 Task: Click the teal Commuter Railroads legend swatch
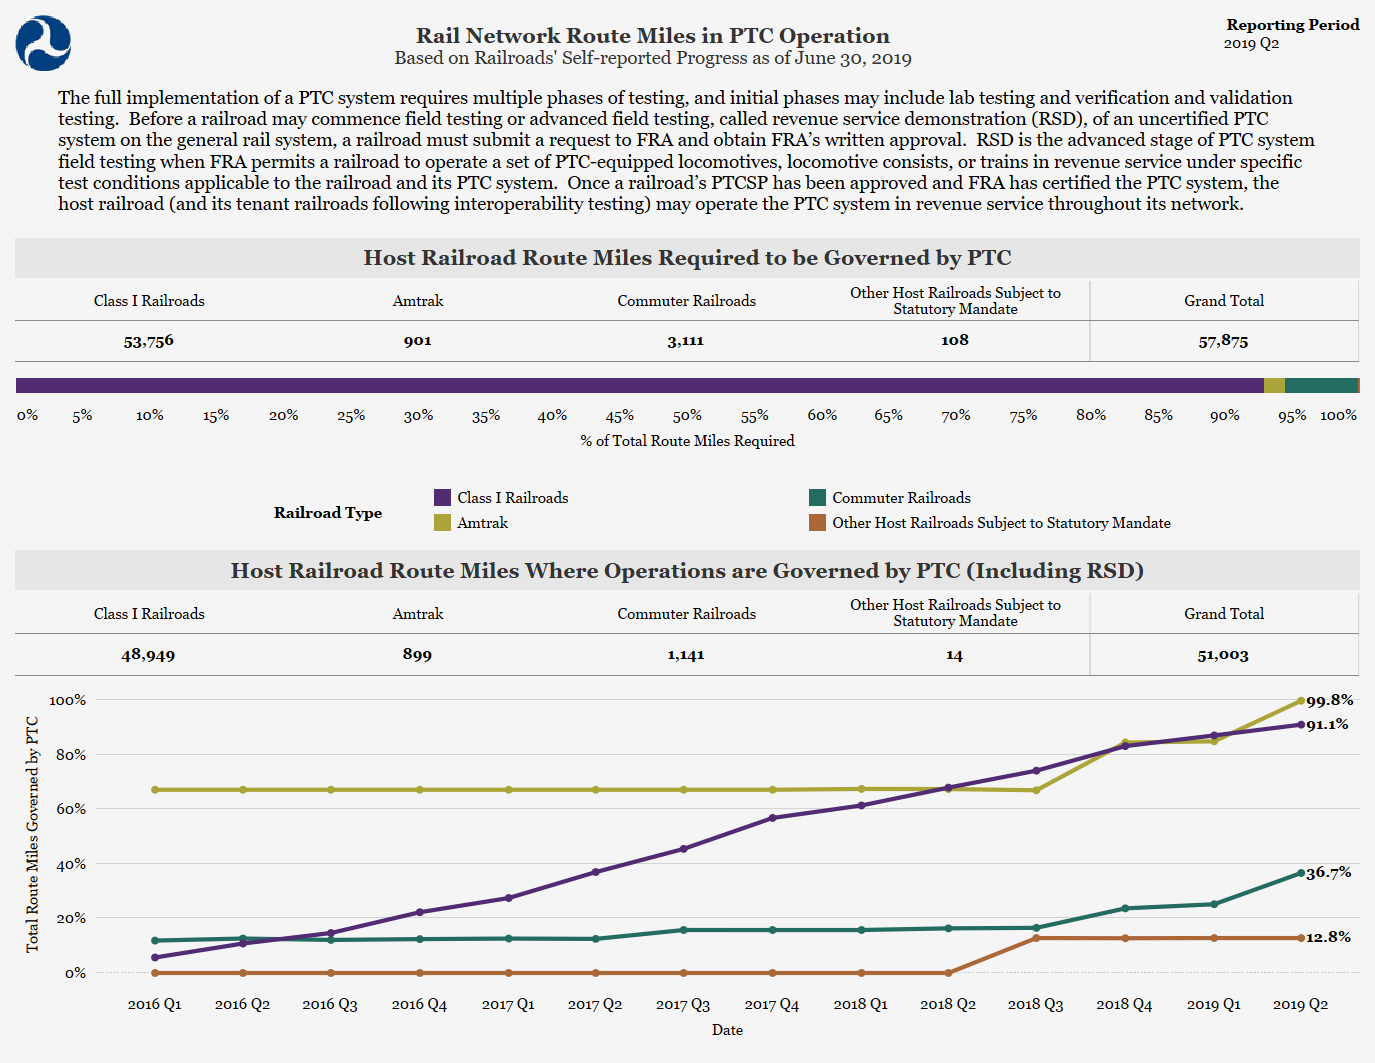tap(817, 497)
